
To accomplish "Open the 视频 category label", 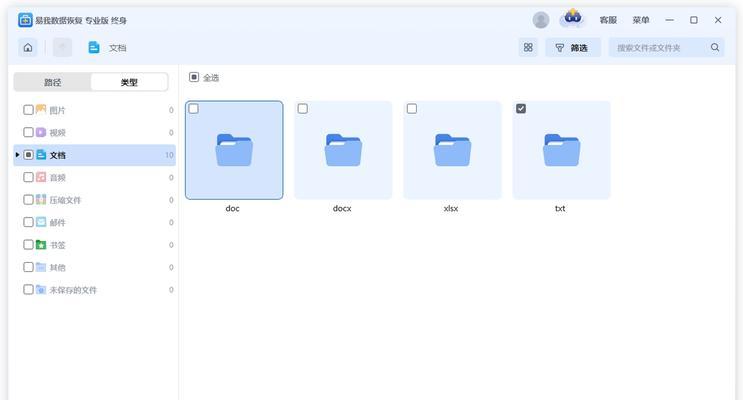I will pyautogui.click(x=57, y=133).
